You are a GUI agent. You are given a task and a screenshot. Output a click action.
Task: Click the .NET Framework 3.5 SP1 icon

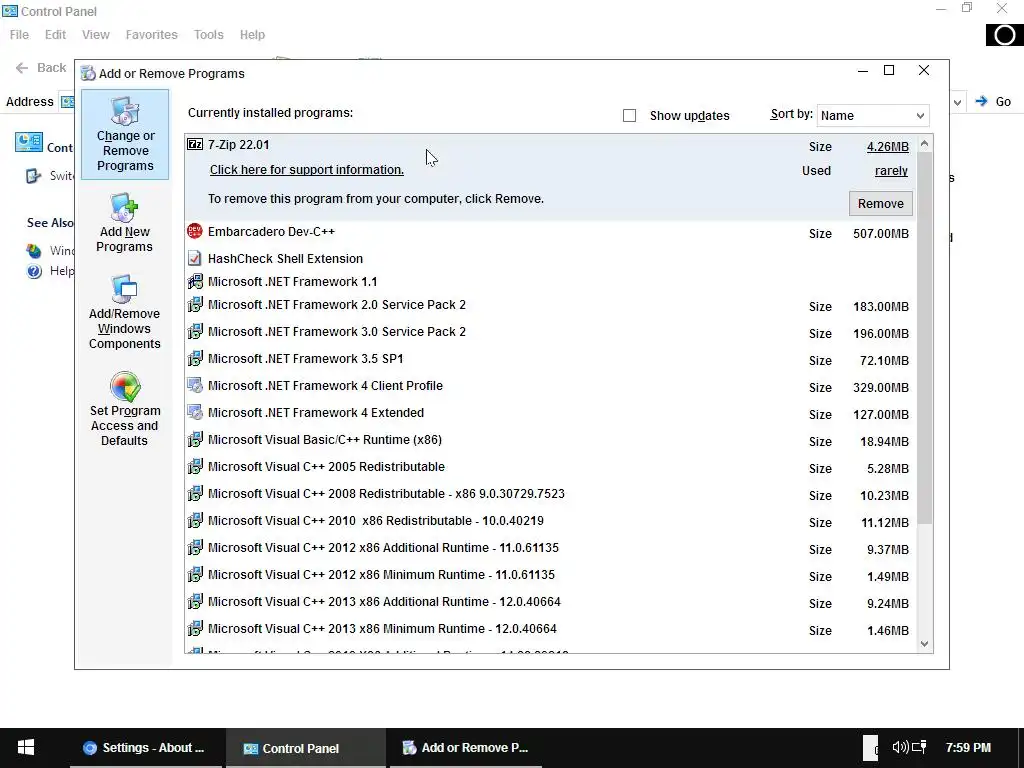point(195,359)
